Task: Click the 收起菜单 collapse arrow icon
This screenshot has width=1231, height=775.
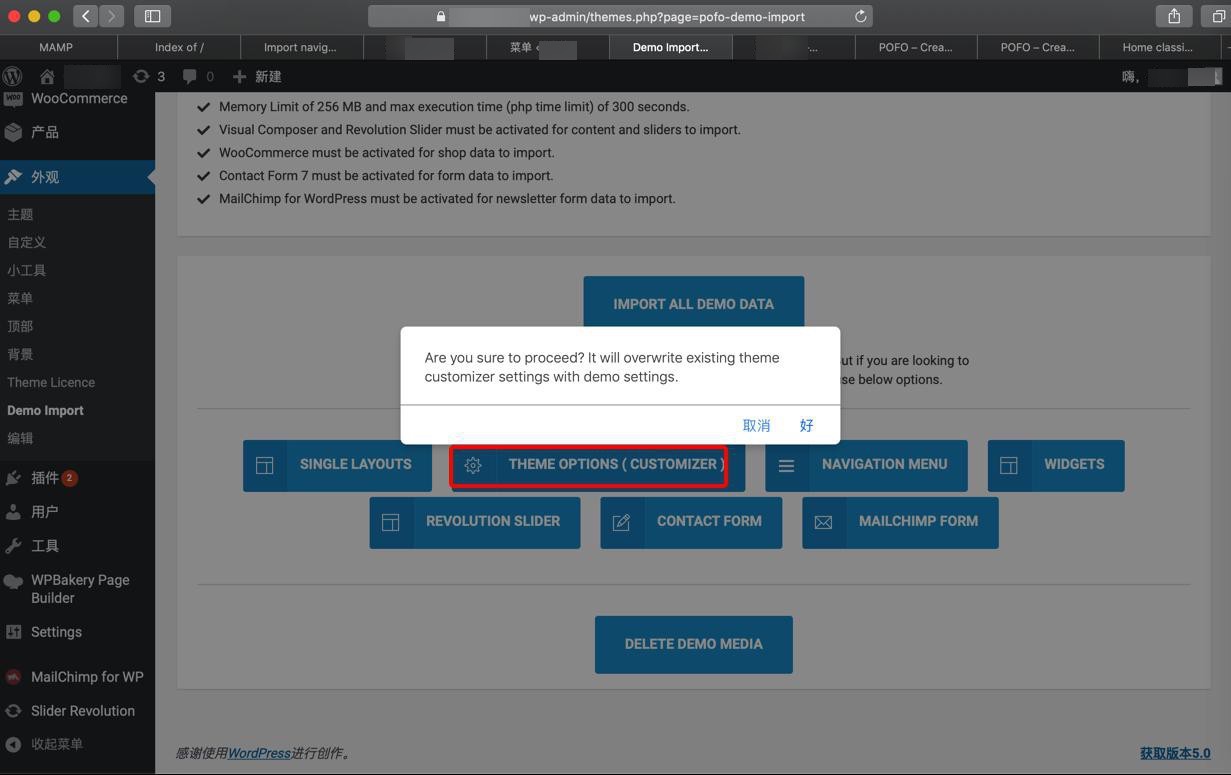Action: [13, 744]
